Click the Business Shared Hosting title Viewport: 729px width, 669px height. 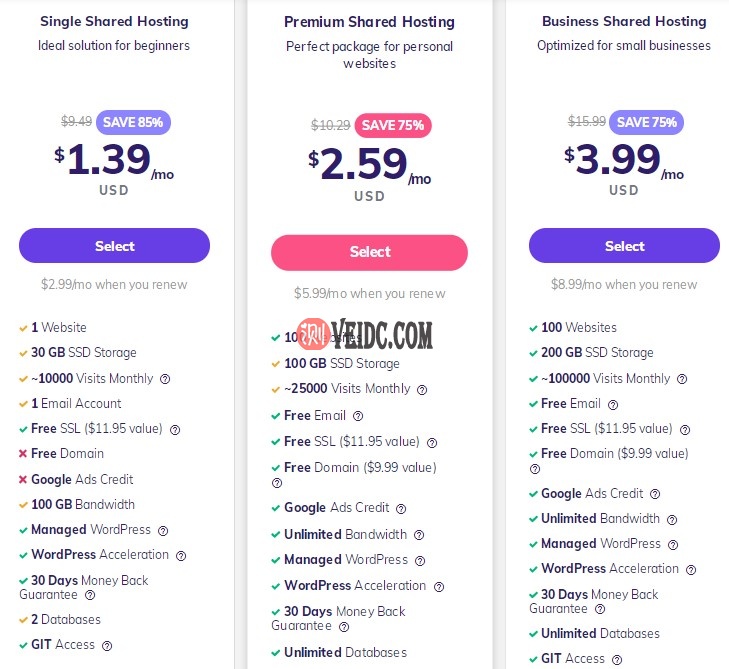click(624, 21)
